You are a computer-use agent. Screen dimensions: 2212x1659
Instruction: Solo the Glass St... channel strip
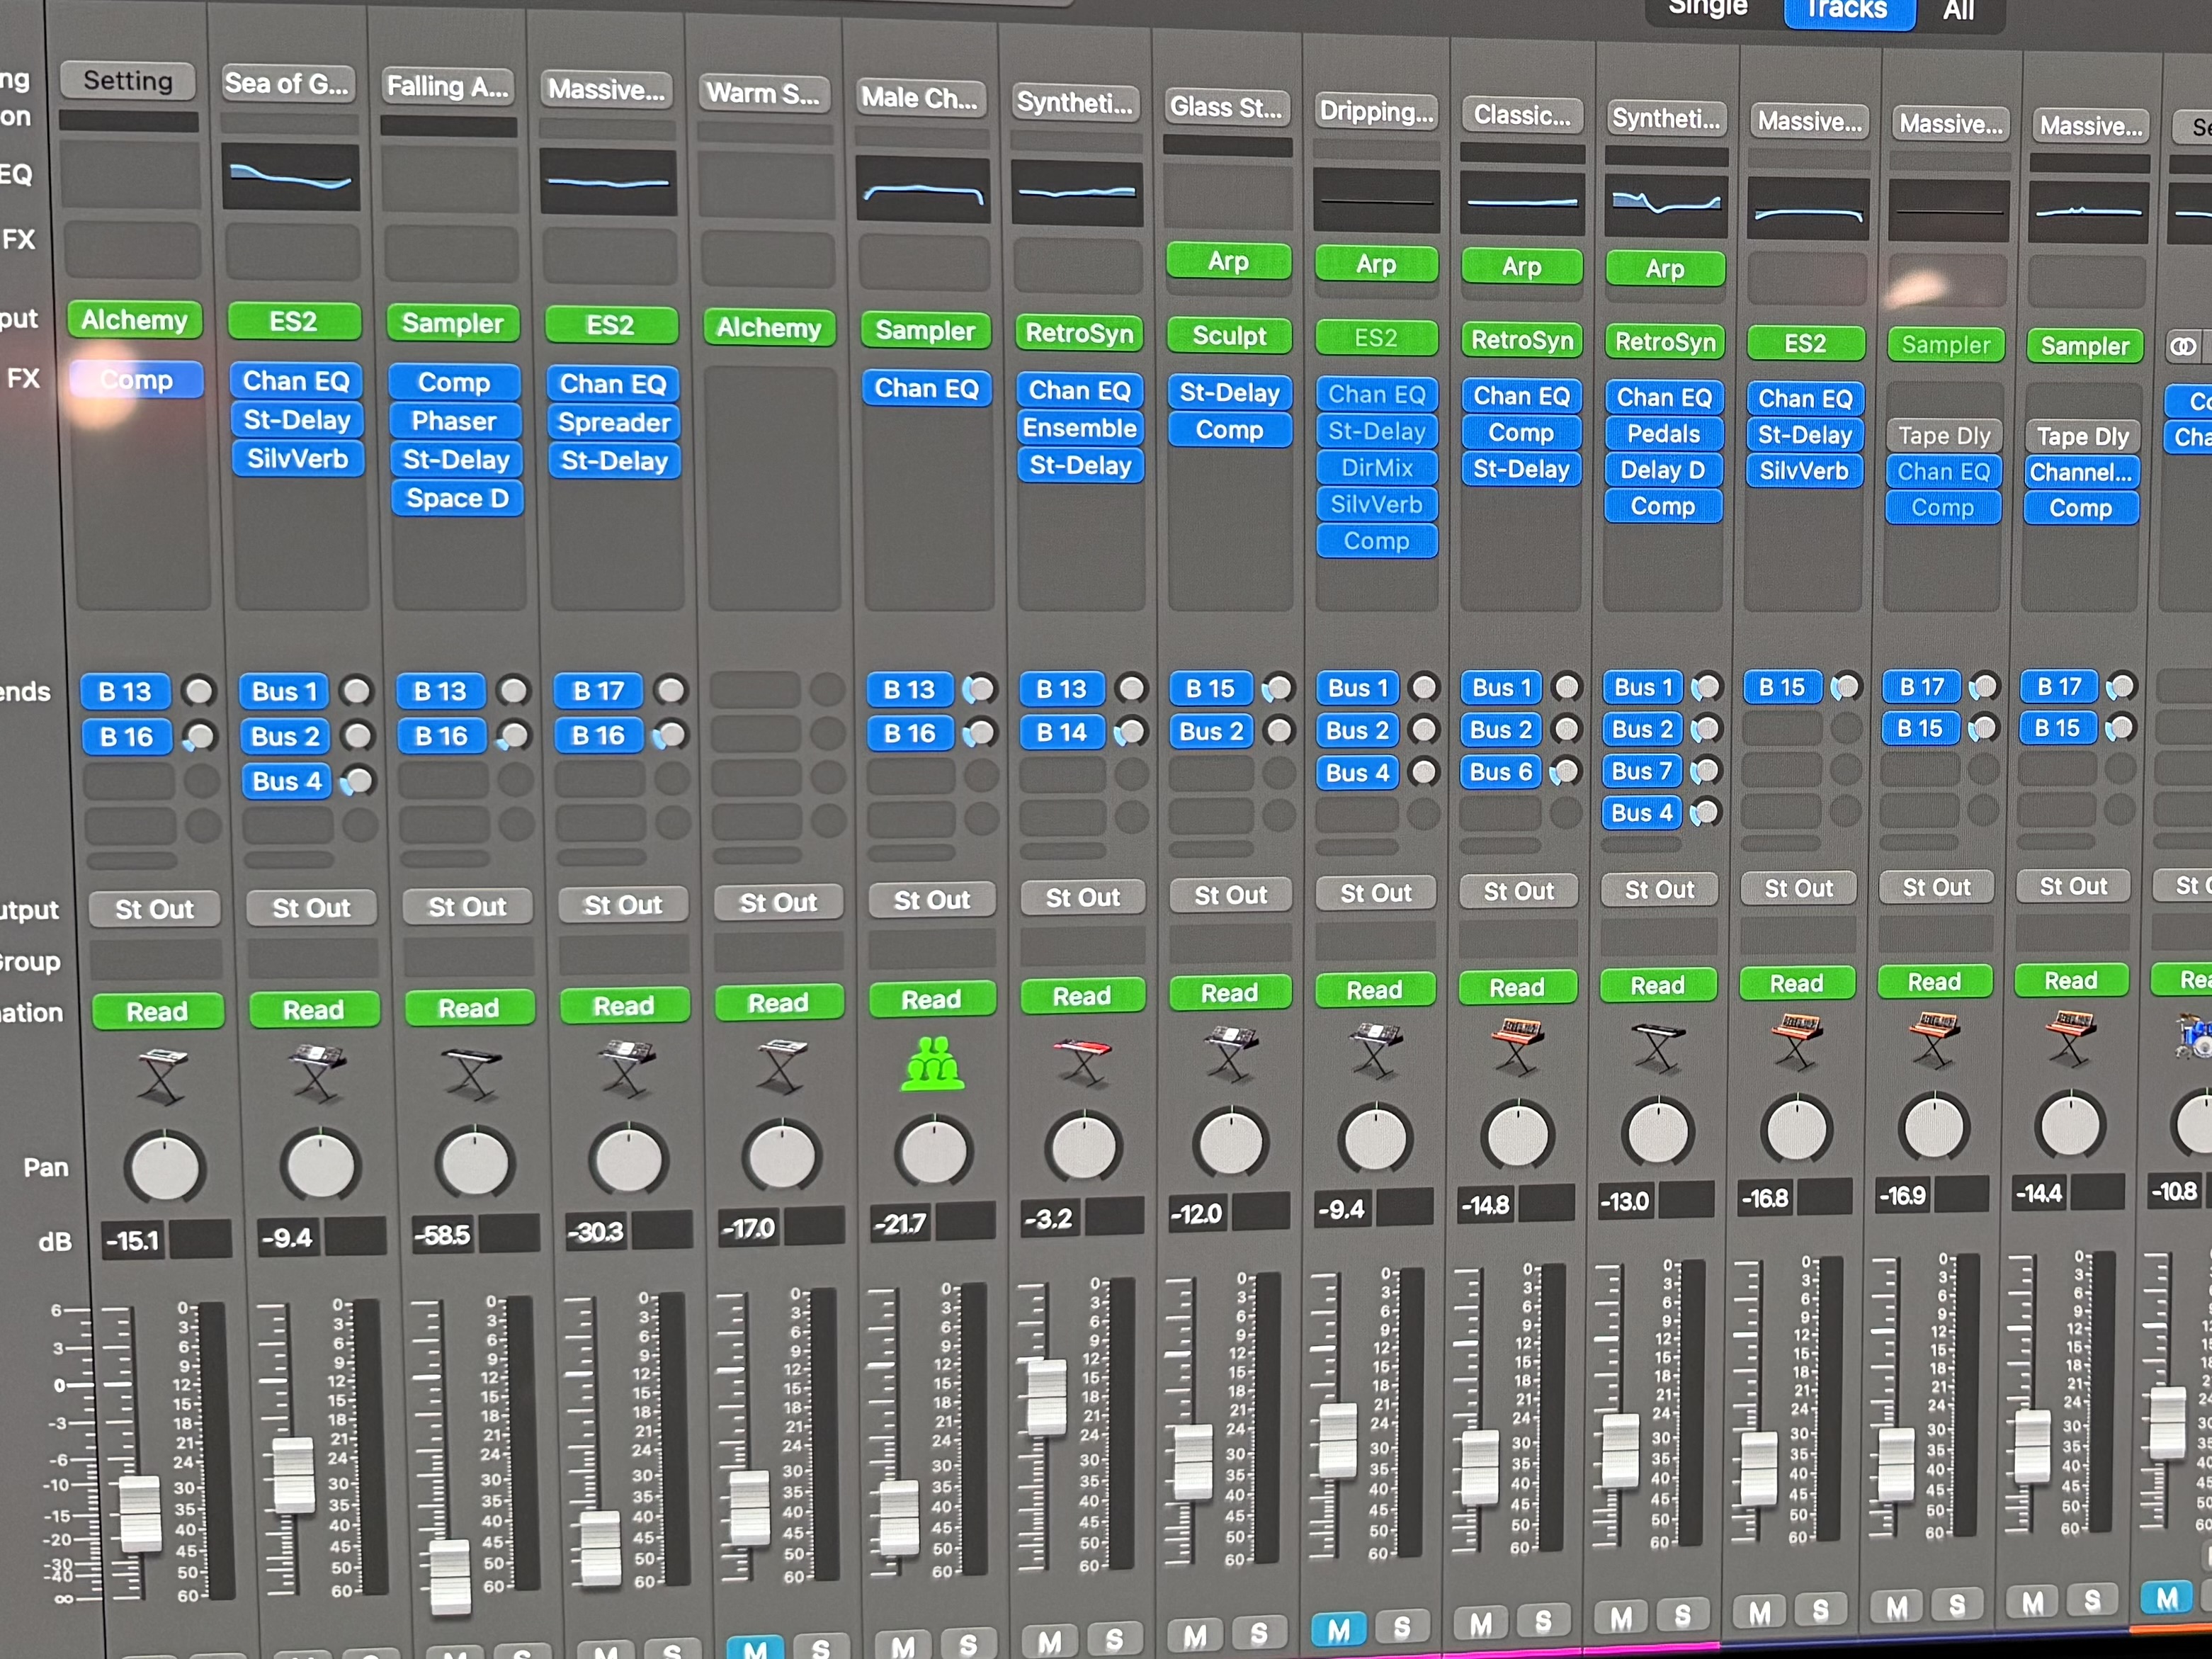1258,1634
